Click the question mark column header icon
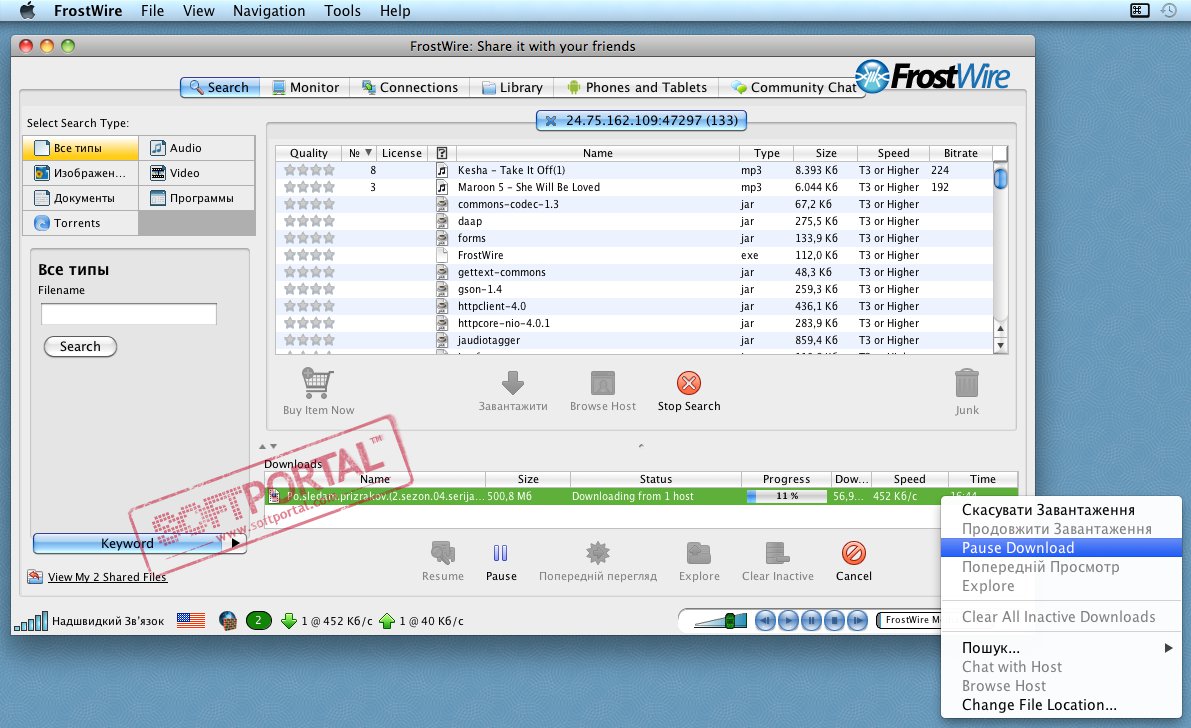 [x=442, y=154]
